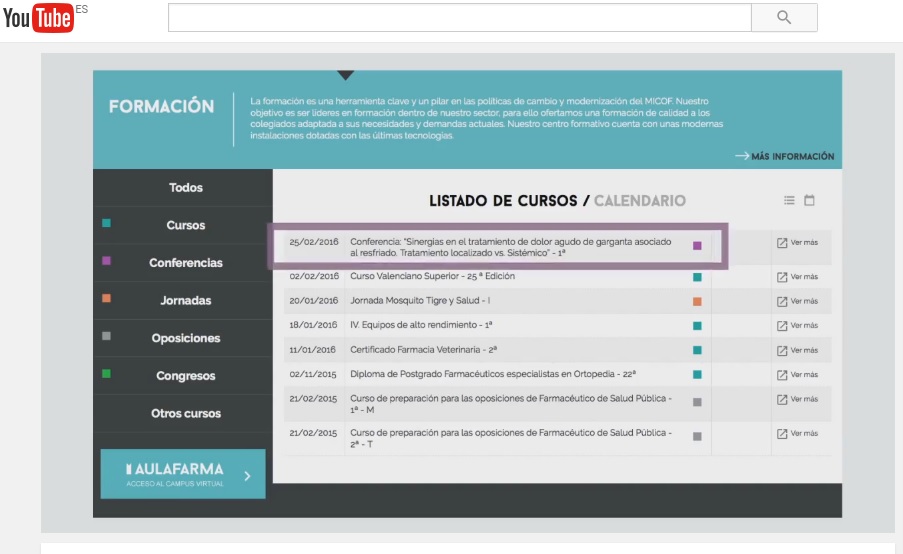The width and height of the screenshot is (903, 554).
Task: Filter by Conferencias category
Action: click(x=186, y=263)
